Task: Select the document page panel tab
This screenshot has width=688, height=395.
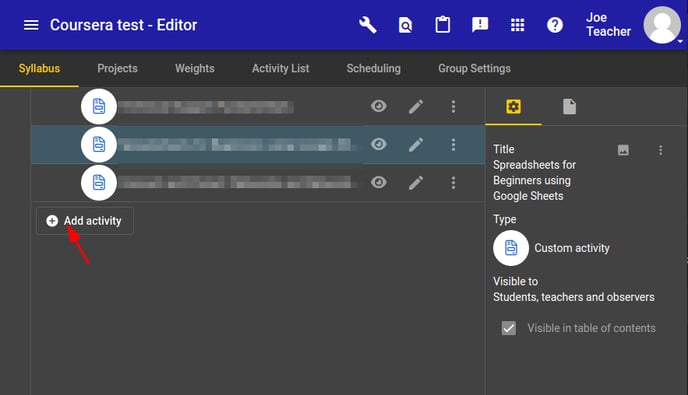Action: pyautogui.click(x=569, y=107)
